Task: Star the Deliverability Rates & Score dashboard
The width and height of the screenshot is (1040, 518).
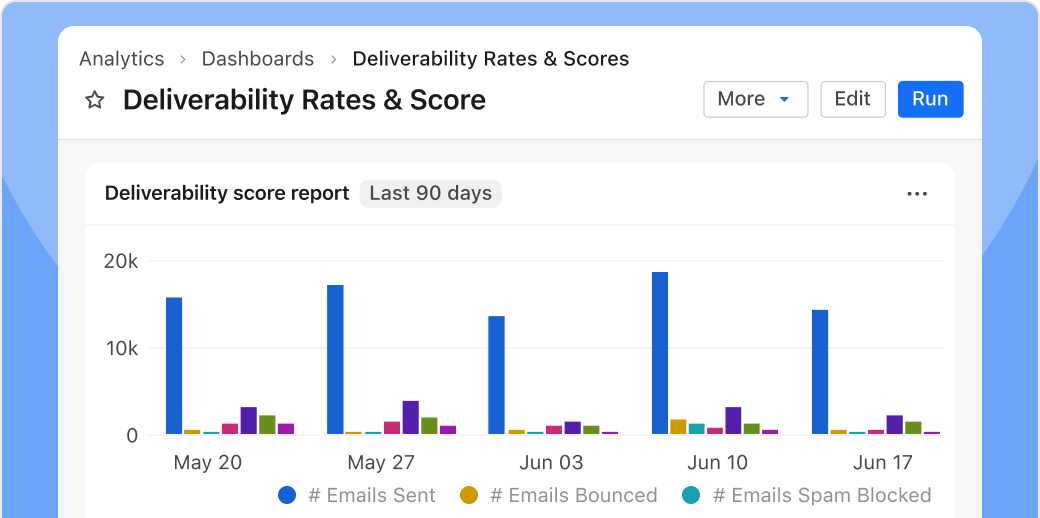Action: pyautogui.click(x=95, y=100)
